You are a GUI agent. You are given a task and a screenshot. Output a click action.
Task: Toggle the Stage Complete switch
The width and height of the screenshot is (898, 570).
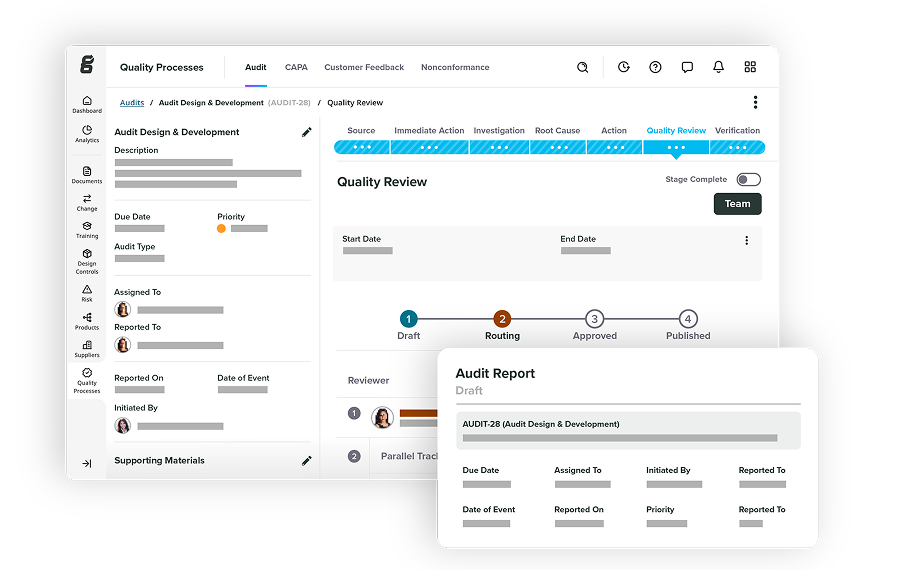coord(748,180)
